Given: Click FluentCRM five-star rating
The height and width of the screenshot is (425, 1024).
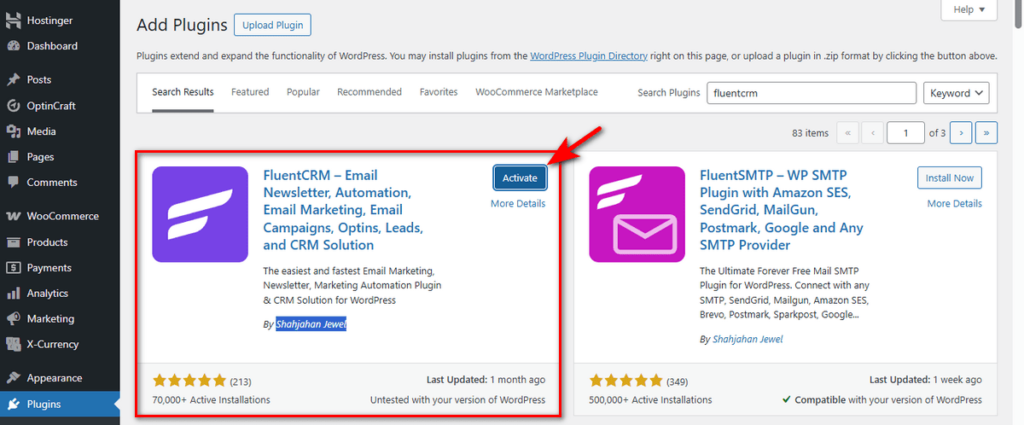Looking at the screenshot, I should point(189,380).
